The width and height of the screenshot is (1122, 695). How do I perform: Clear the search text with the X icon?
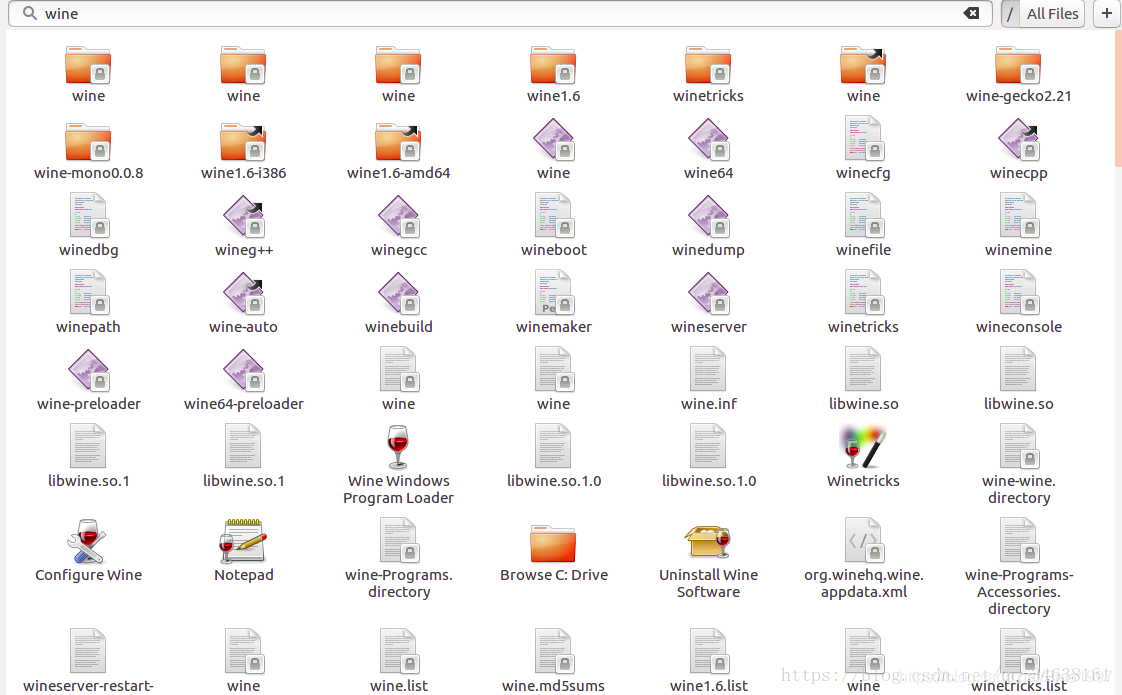point(971,13)
